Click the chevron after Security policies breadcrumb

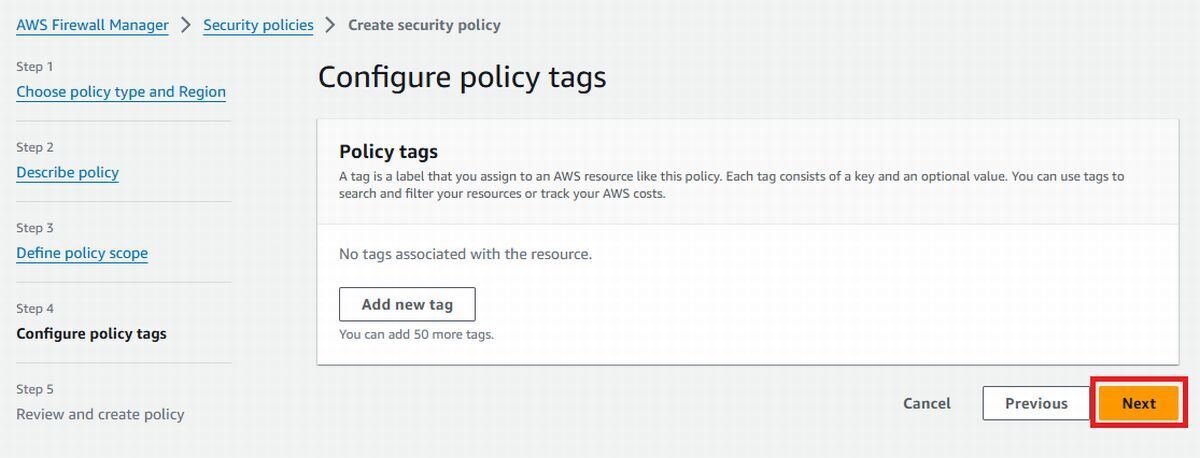click(x=331, y=25)
